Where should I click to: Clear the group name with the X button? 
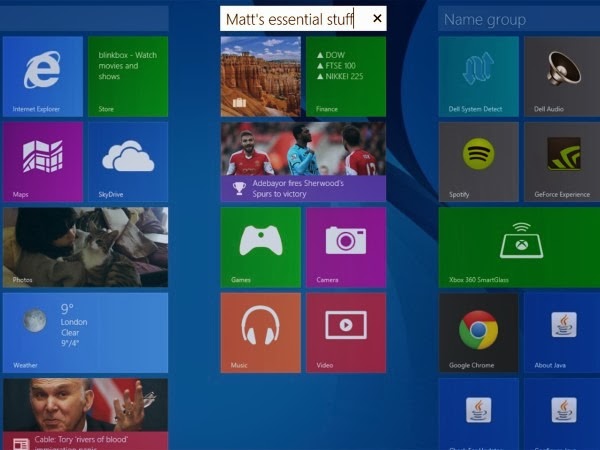pos(377,18)
